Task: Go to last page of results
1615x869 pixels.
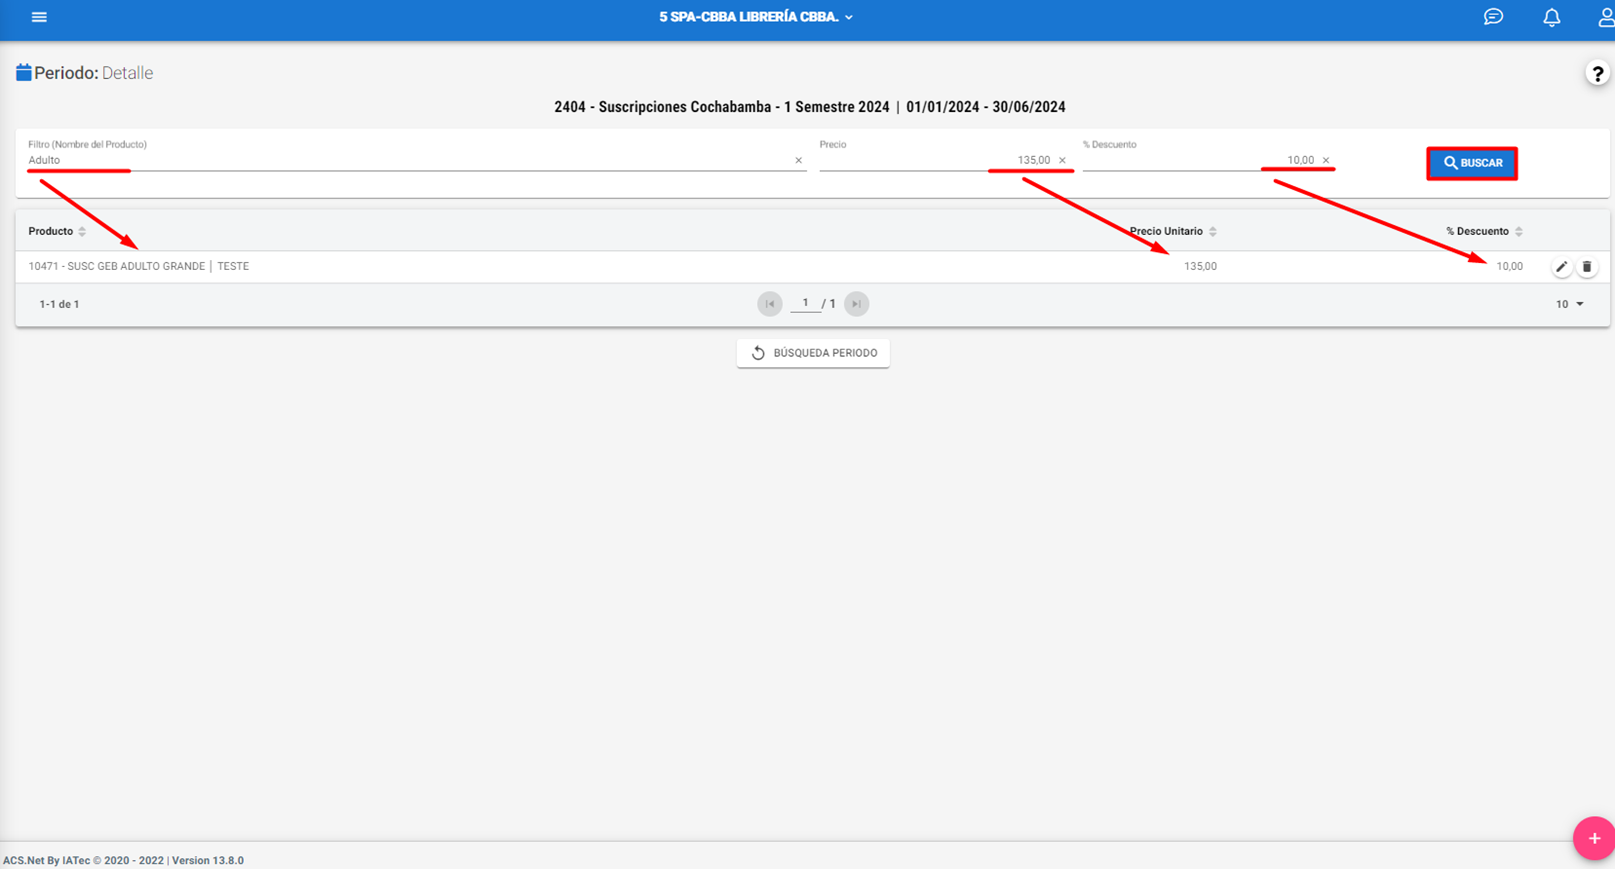Action: point(856,304)
